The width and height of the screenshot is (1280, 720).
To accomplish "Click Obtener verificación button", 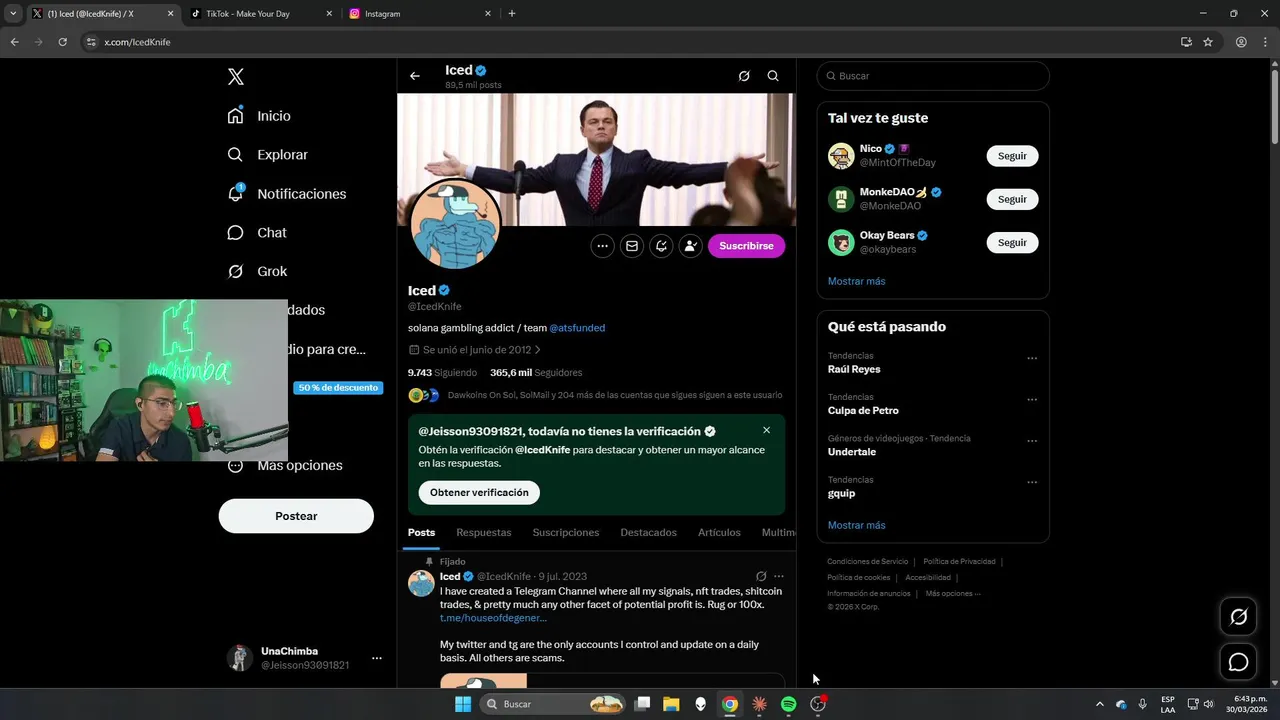I will coord(479,493).
